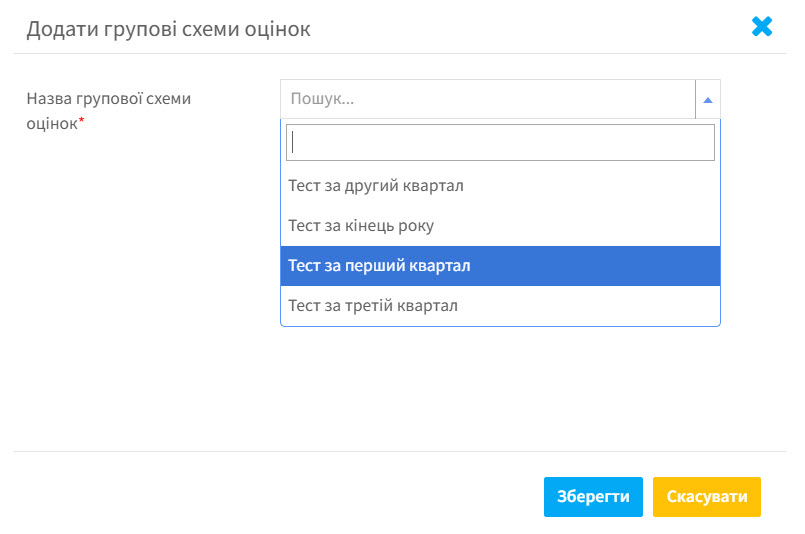Close the dialog with the blue X icon
The height and width of the screenshot is (534, 805).
click(761, 26)
